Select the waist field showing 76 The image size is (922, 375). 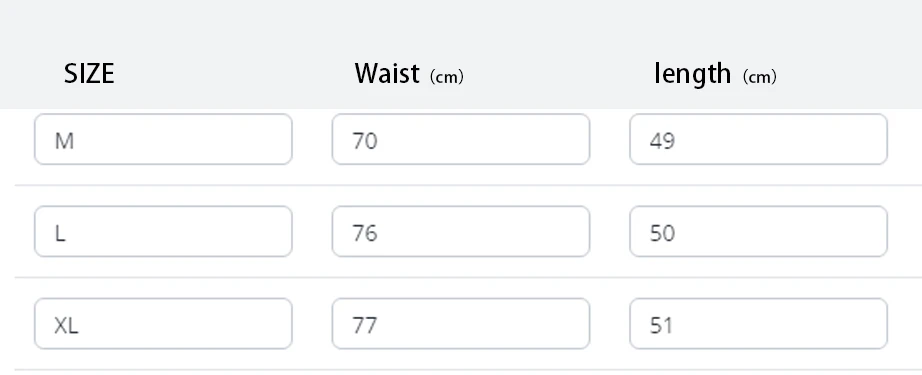coord(460,232)
